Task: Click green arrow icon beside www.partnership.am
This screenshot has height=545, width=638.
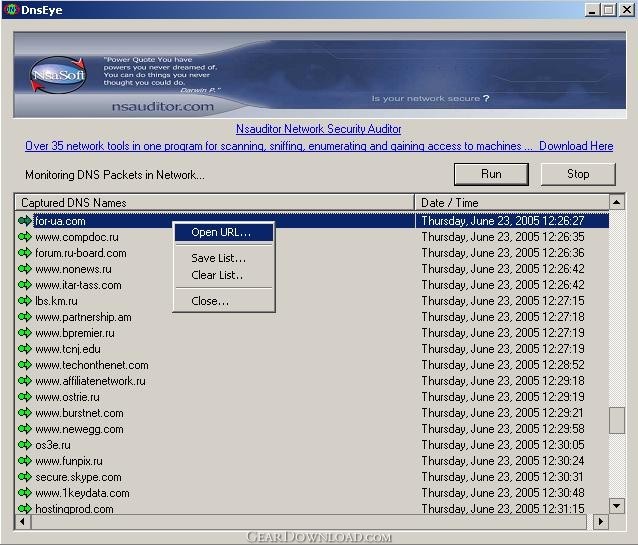Action: click(x=25, y=317)
